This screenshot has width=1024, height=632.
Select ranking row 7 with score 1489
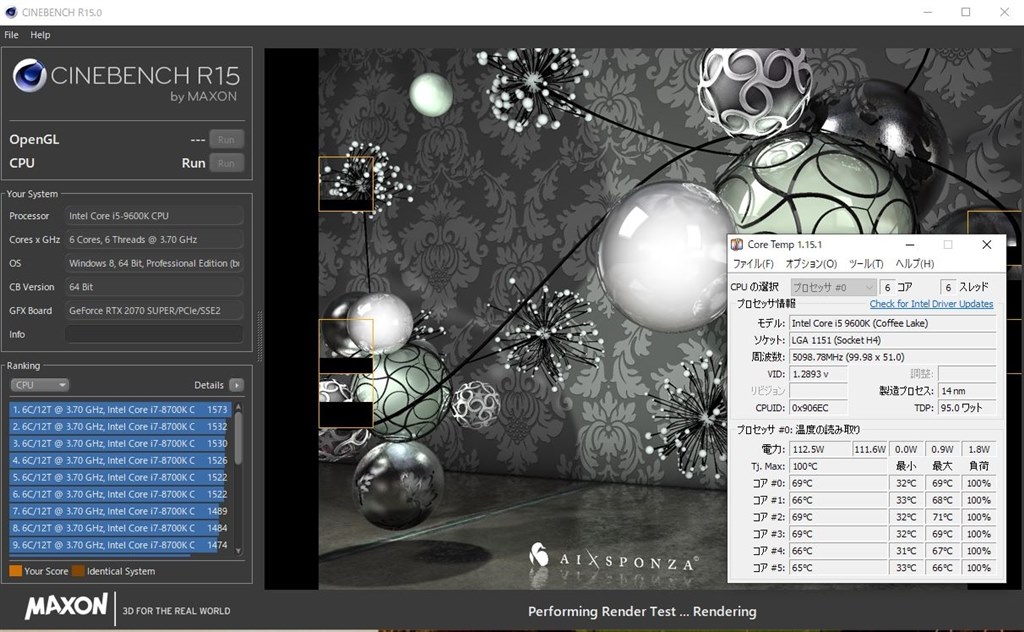[120, 511]
